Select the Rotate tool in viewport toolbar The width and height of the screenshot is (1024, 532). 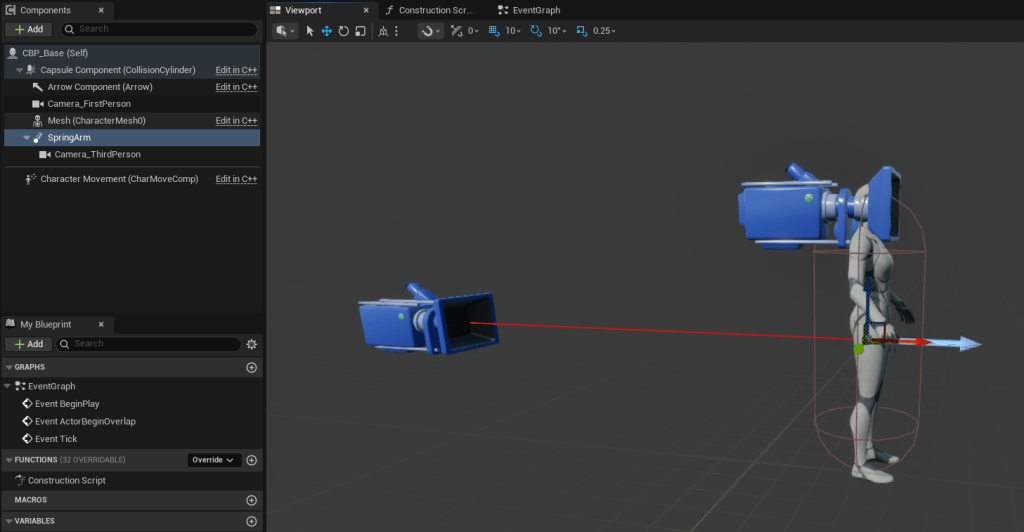(343, 31)
